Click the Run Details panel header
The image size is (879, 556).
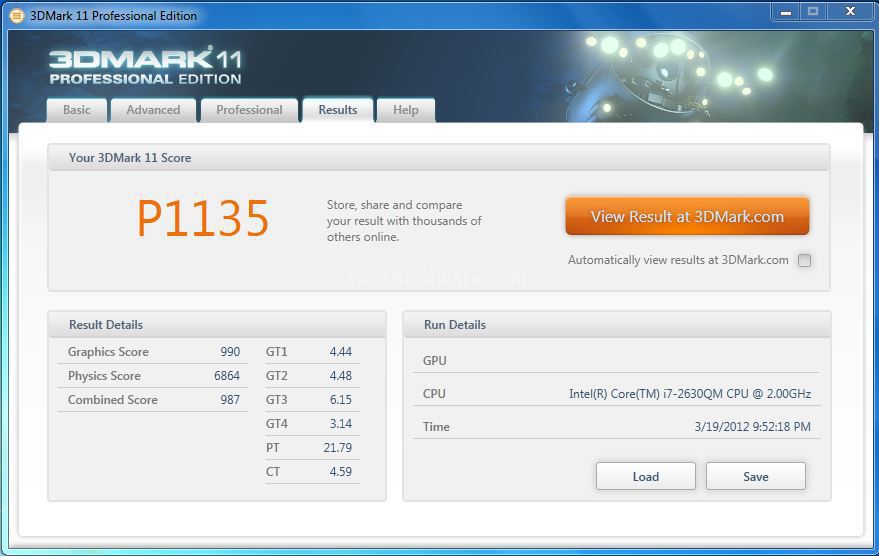click(x=617, y=325)
